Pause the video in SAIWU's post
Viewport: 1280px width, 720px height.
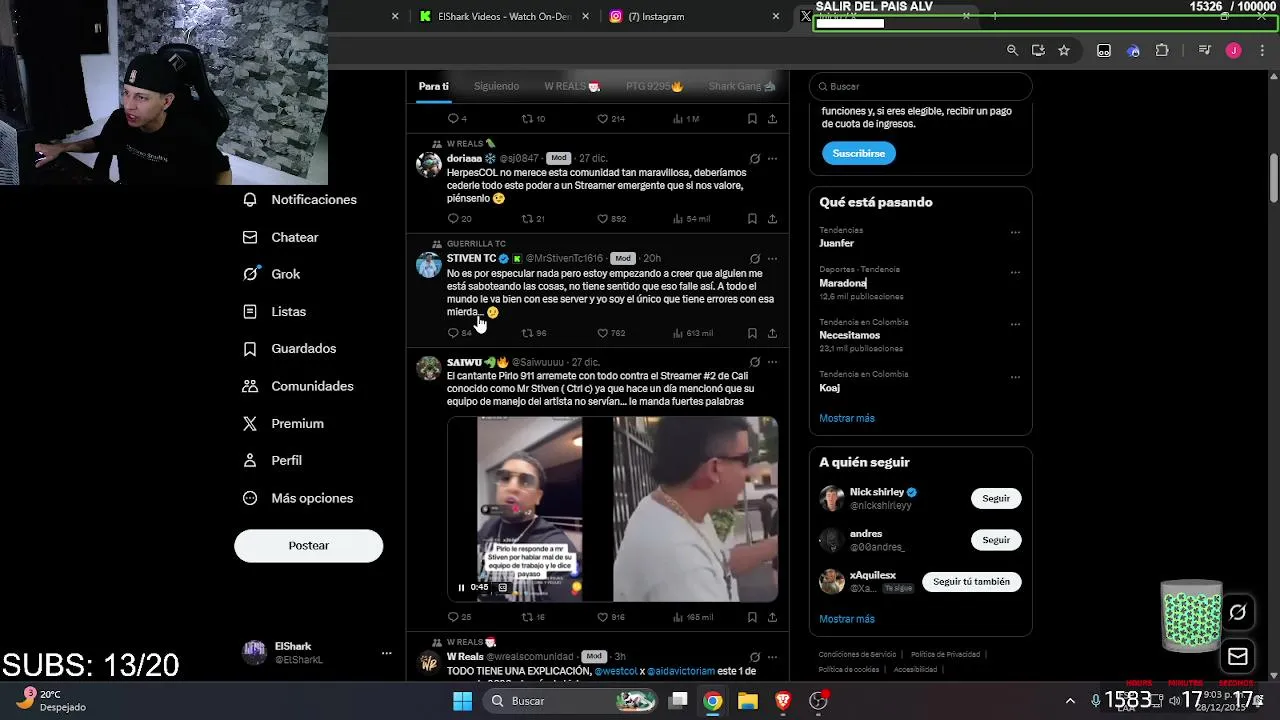461,588
